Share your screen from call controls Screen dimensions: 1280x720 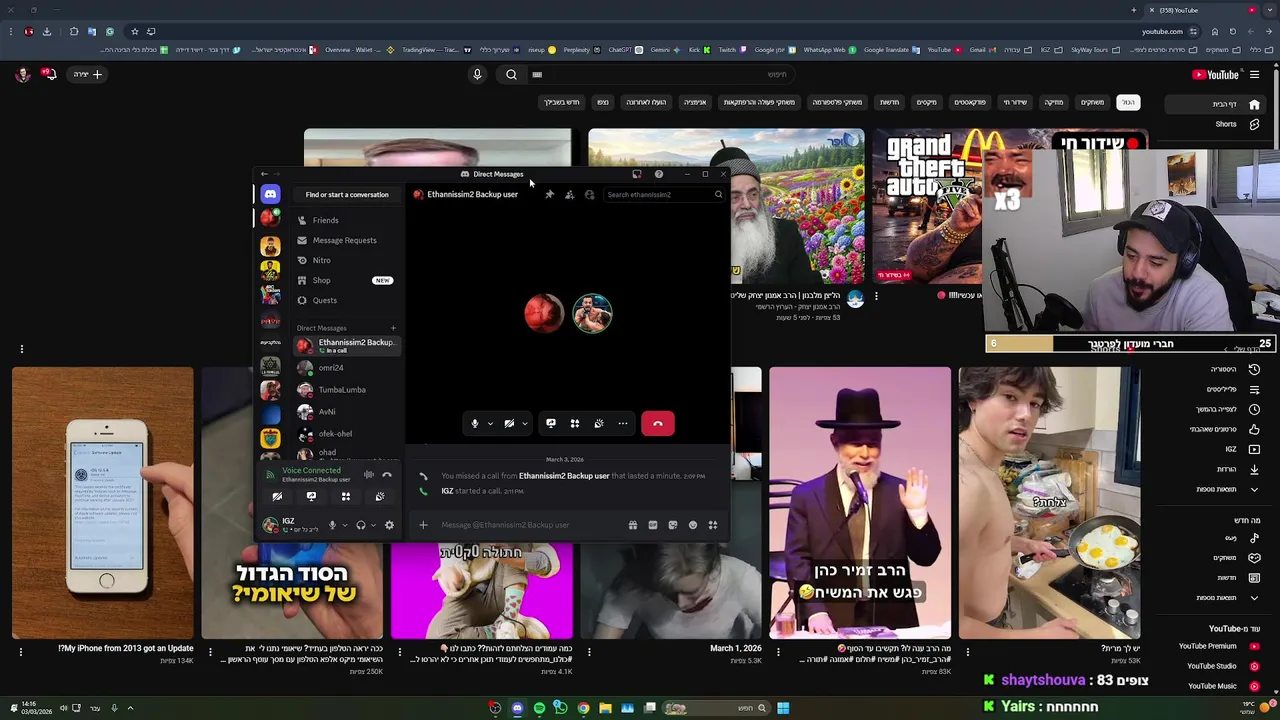[551, 424]
